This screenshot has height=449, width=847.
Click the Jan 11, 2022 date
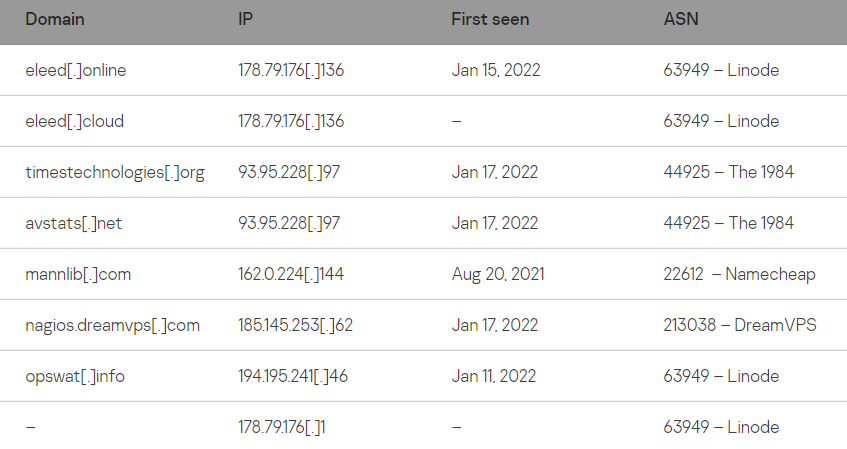494,376
